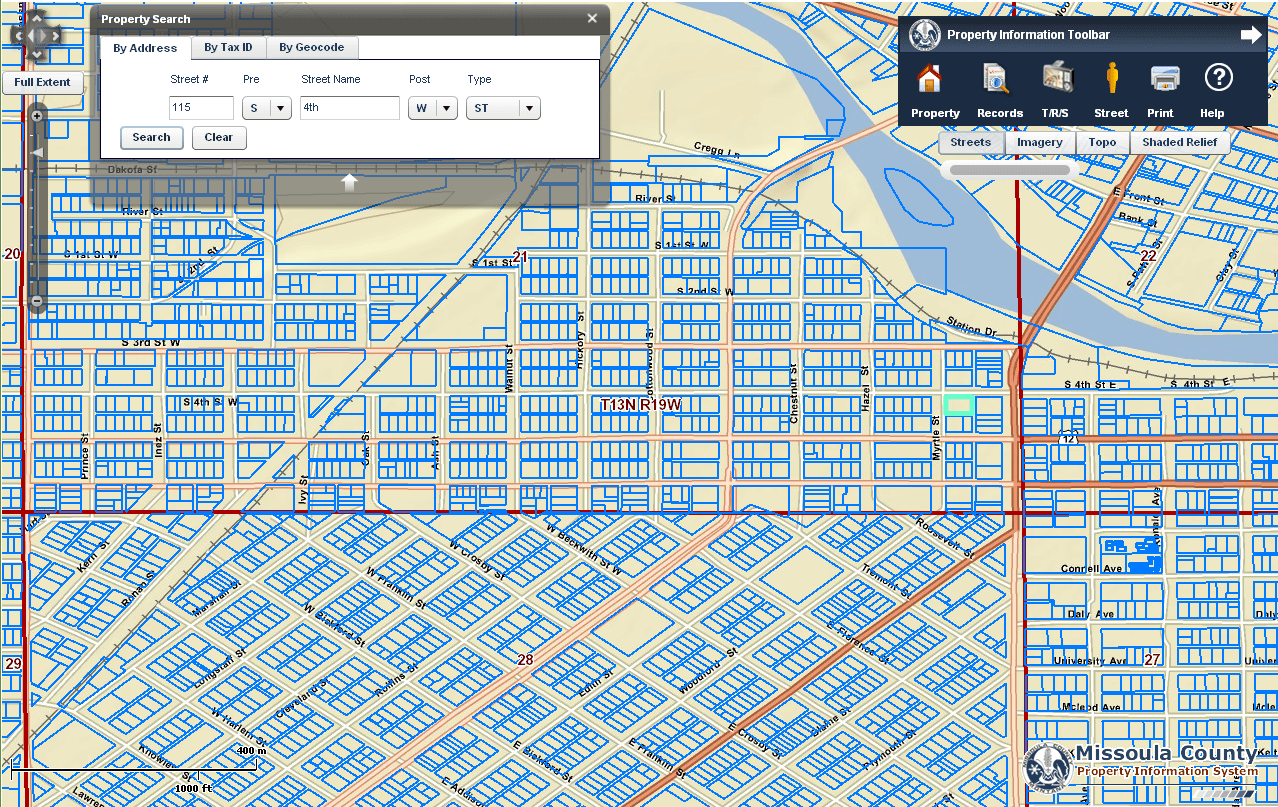Open the Pre direction dropdown
The height and width of the screenshot is (807, 1278).
pos(267,108)
